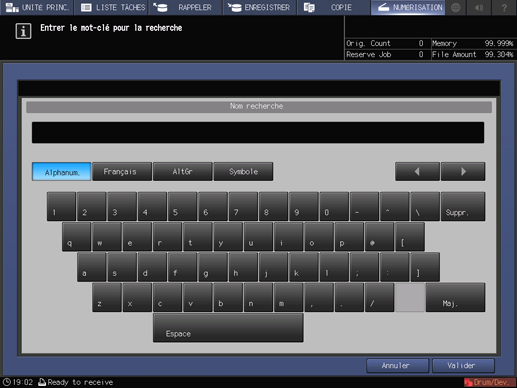Click Annuler to cancel search

398,366
